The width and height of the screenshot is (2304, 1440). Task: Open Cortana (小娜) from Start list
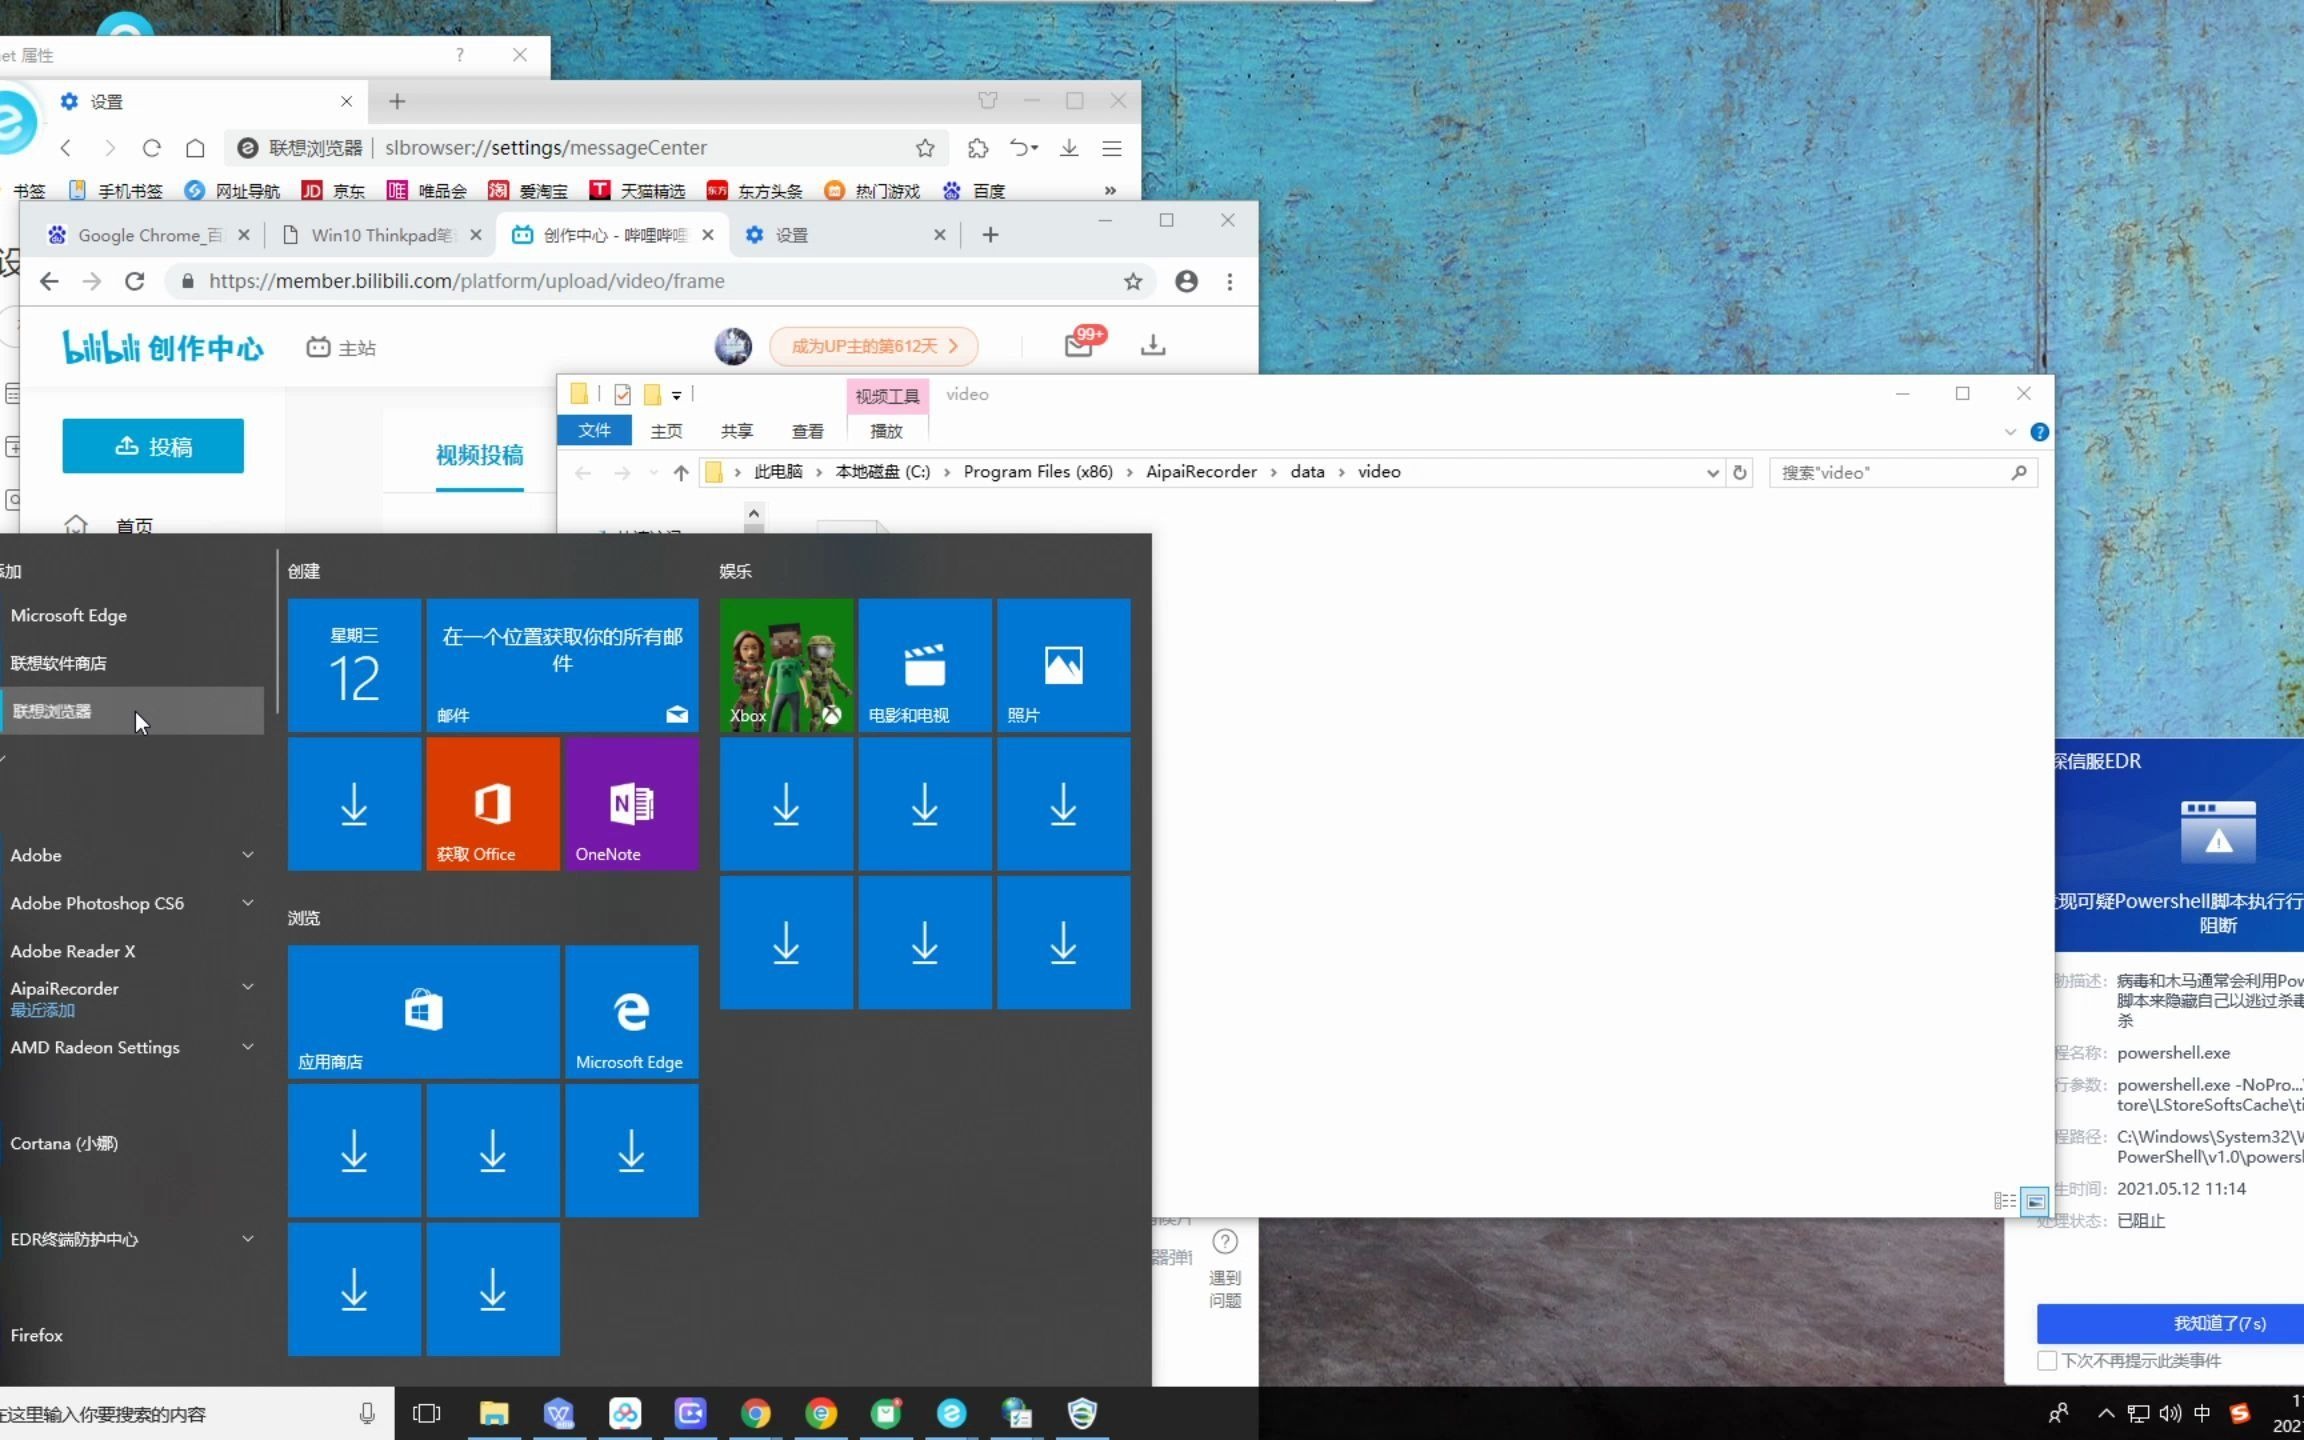(132, 1143)
